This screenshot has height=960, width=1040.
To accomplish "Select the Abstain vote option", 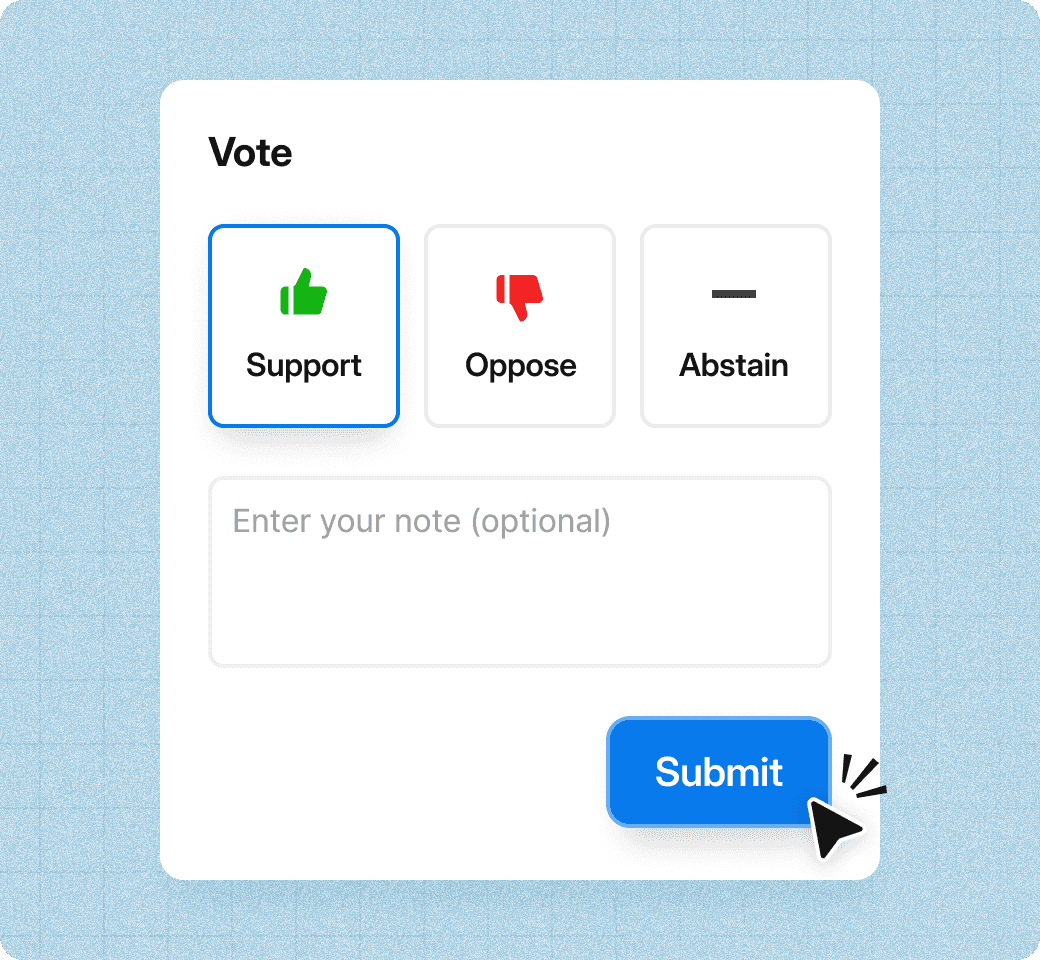I will pyautogui.click(x=735, y=326).
